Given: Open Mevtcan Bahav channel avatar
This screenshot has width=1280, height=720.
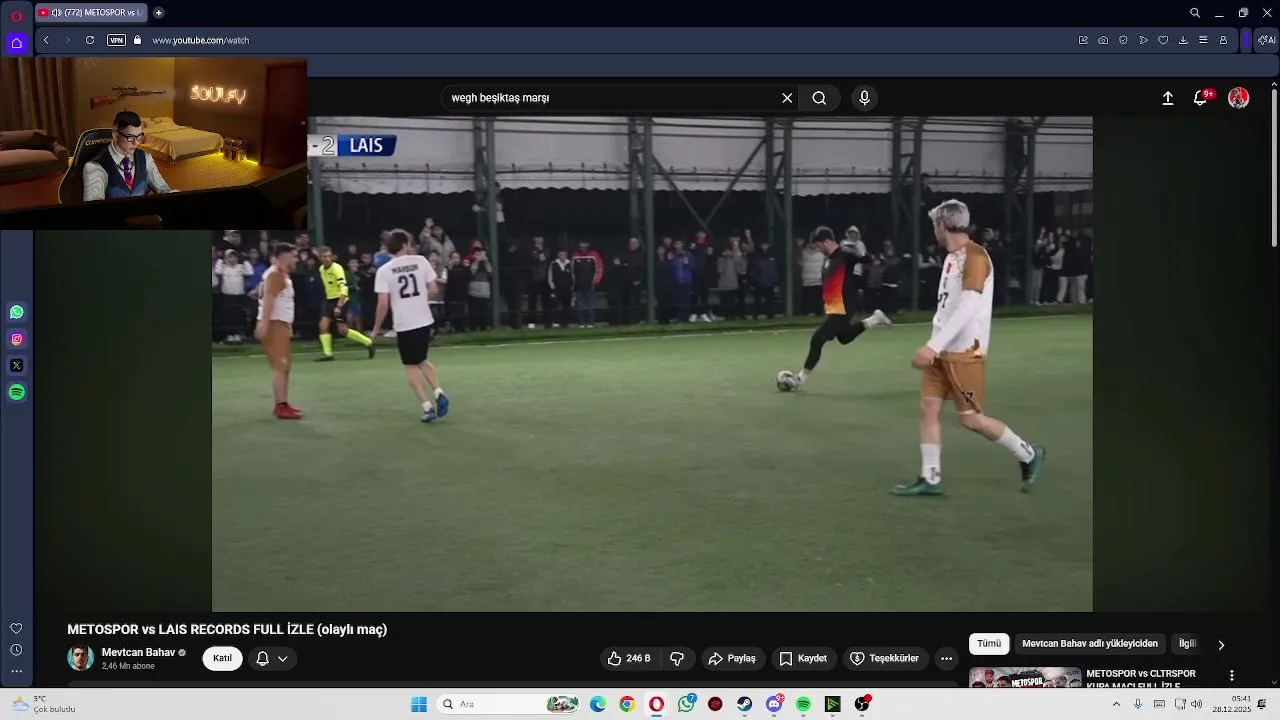Looking at the screenshot, I should 80,658.
